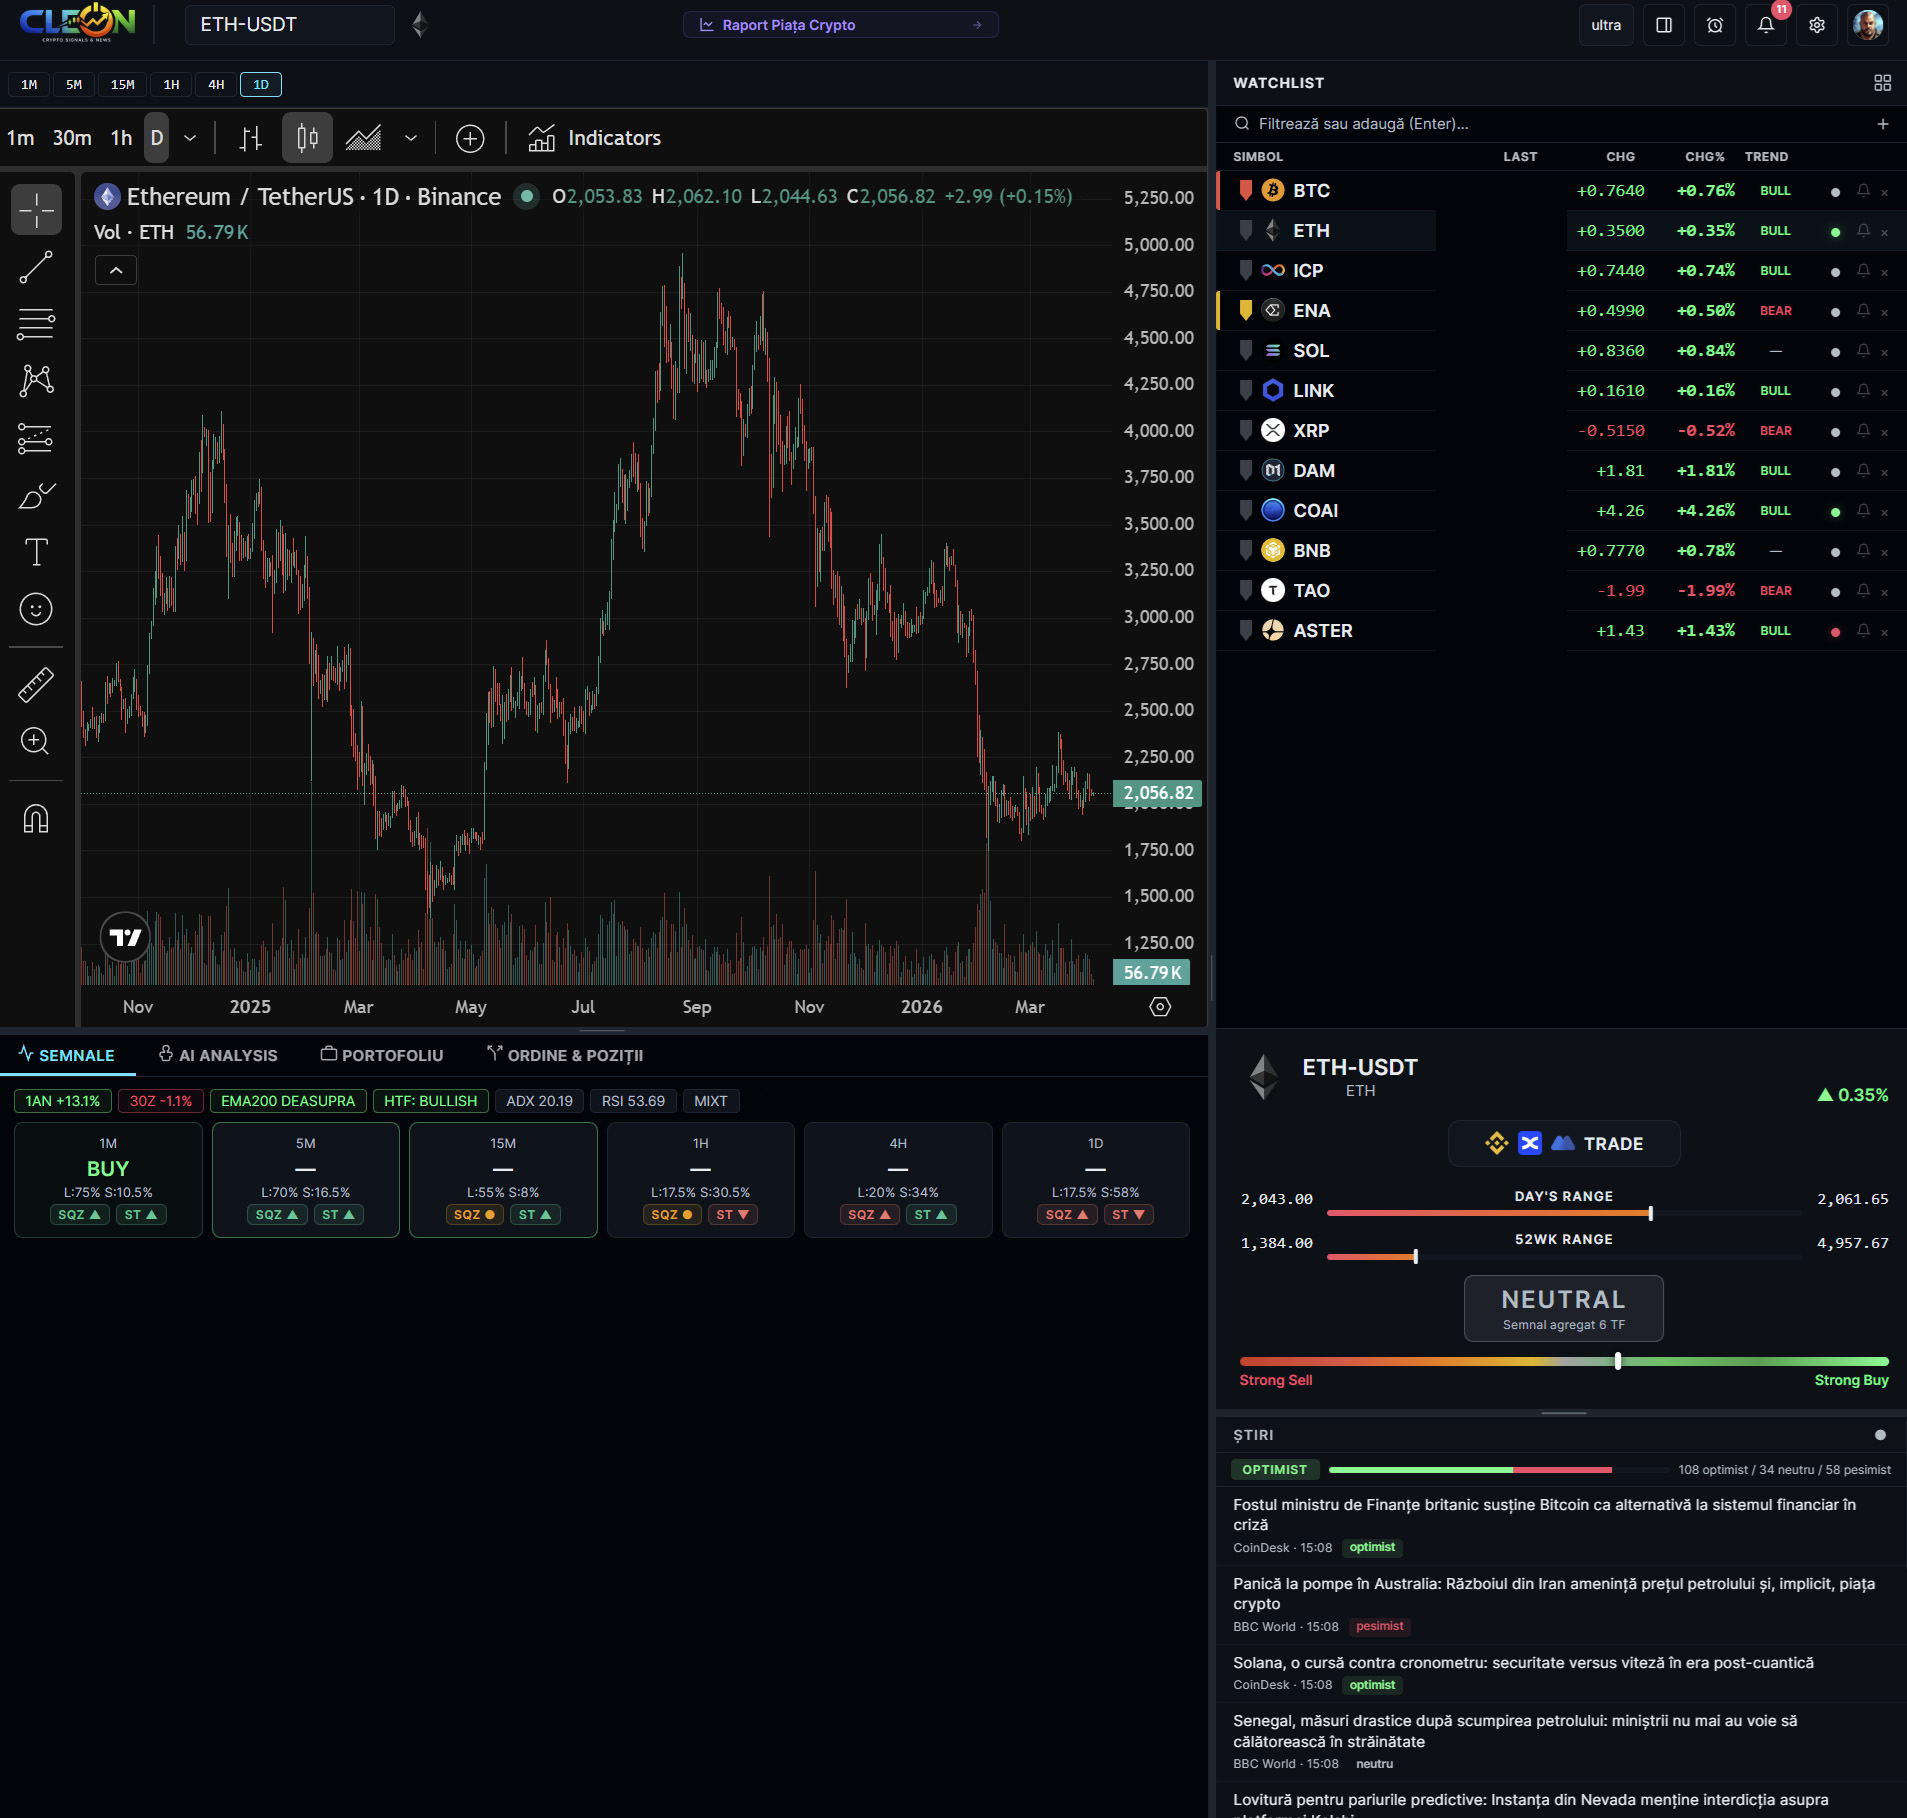The width and height of the screenshot is (1907, 1818).
Task: Collapse the chart legend chevron
Action: point(116,270)
